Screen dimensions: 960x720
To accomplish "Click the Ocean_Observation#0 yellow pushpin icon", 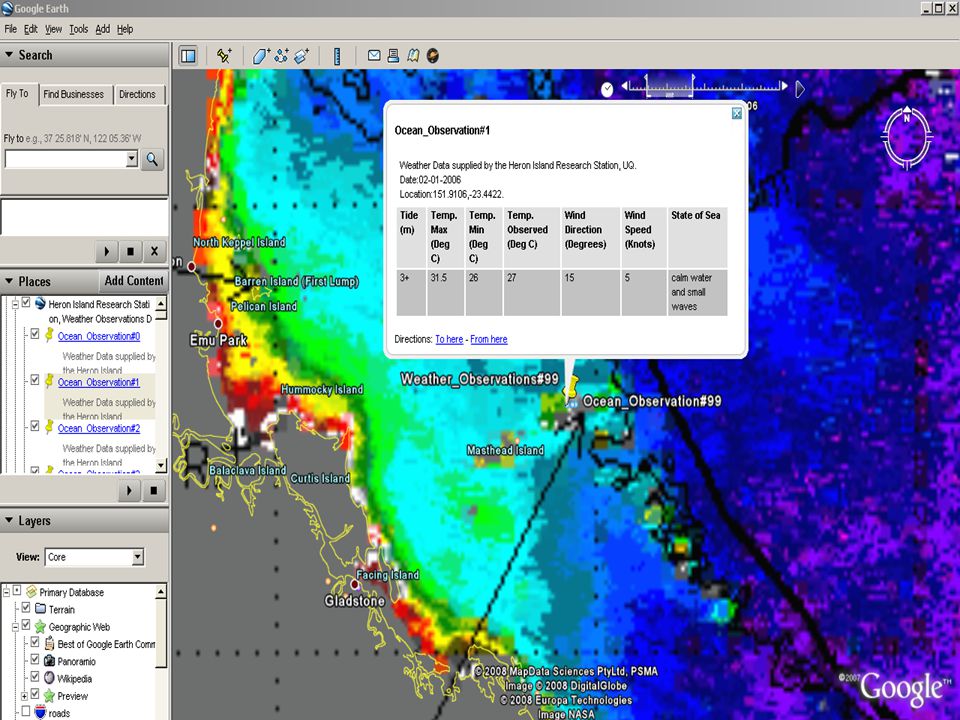I will (x=49, y=334).
